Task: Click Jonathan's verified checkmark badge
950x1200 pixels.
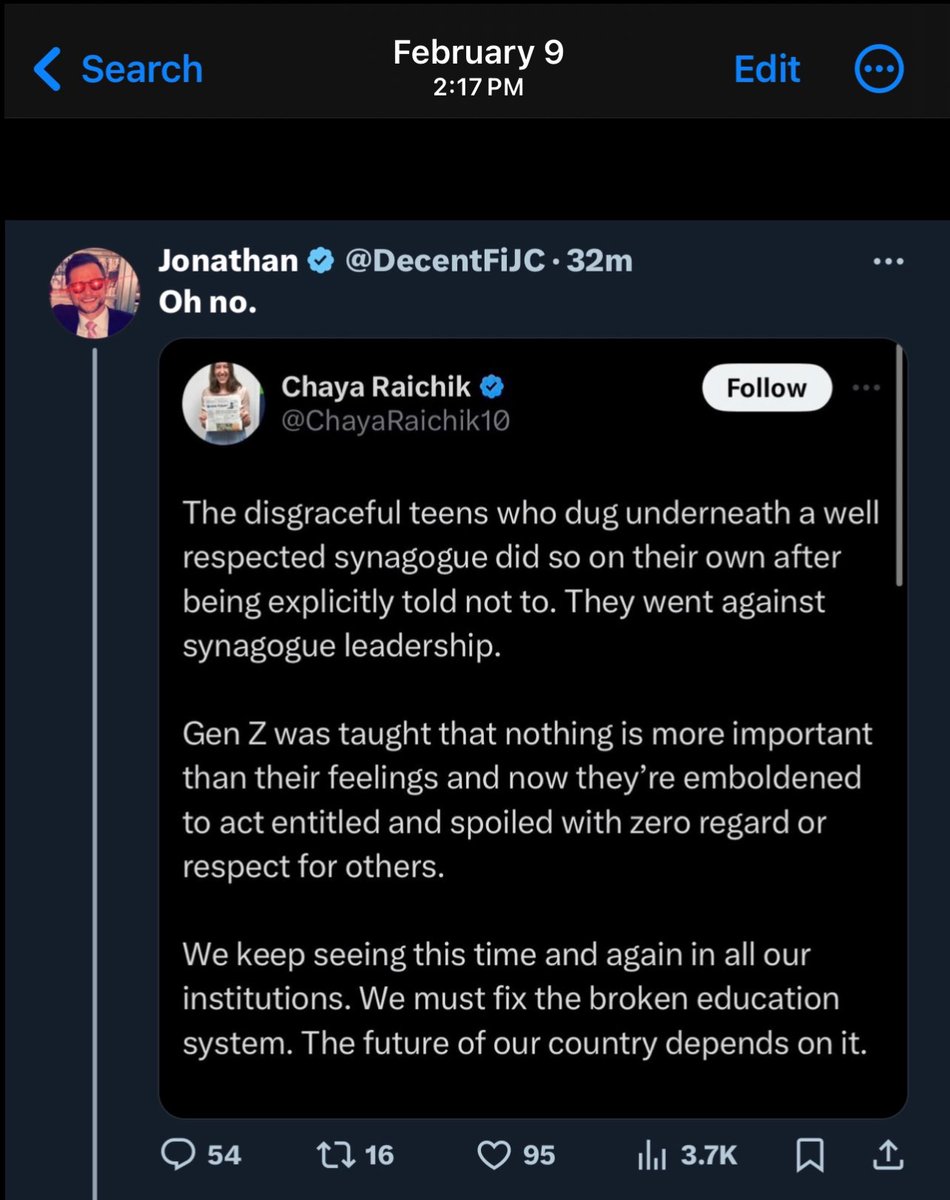Action: tap(321, 262)
